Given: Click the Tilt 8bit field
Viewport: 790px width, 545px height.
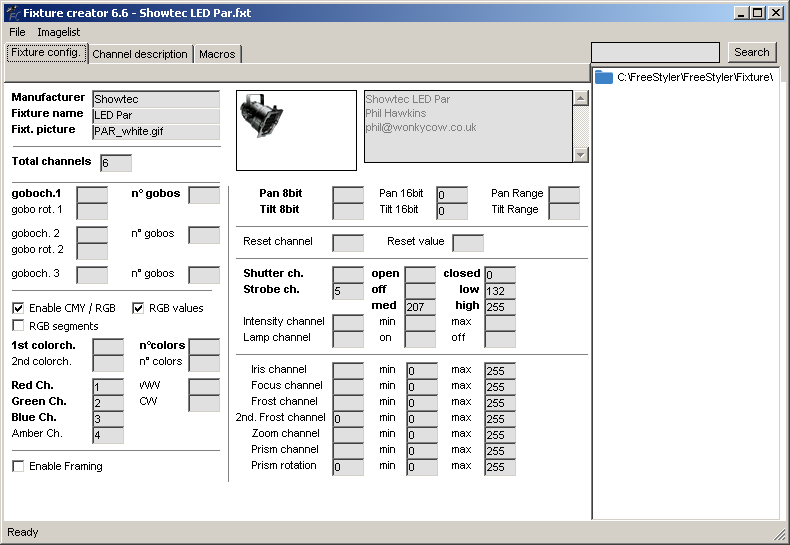Looking at the screenshot, I should [x=348, y=211].
